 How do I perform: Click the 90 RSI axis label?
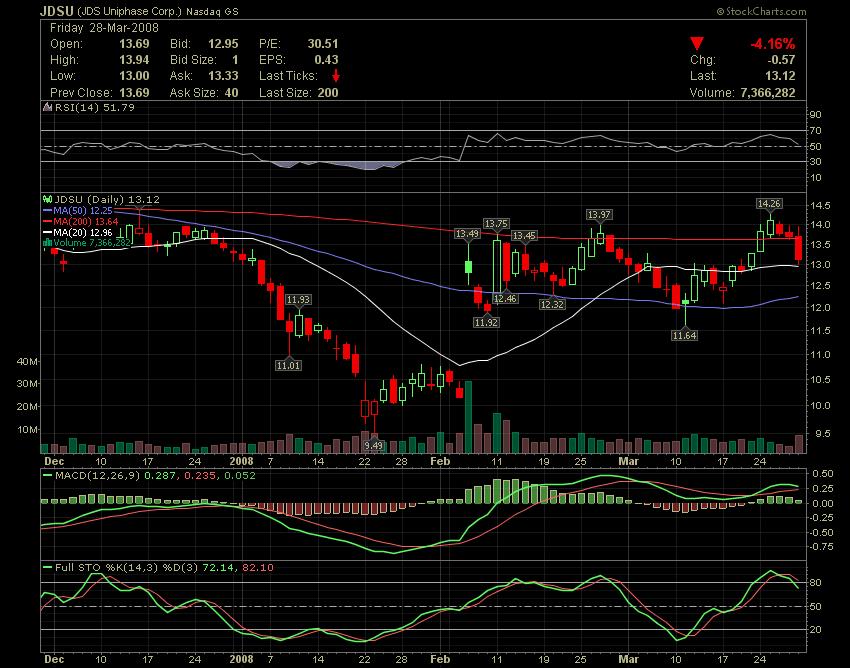point(816,114)
